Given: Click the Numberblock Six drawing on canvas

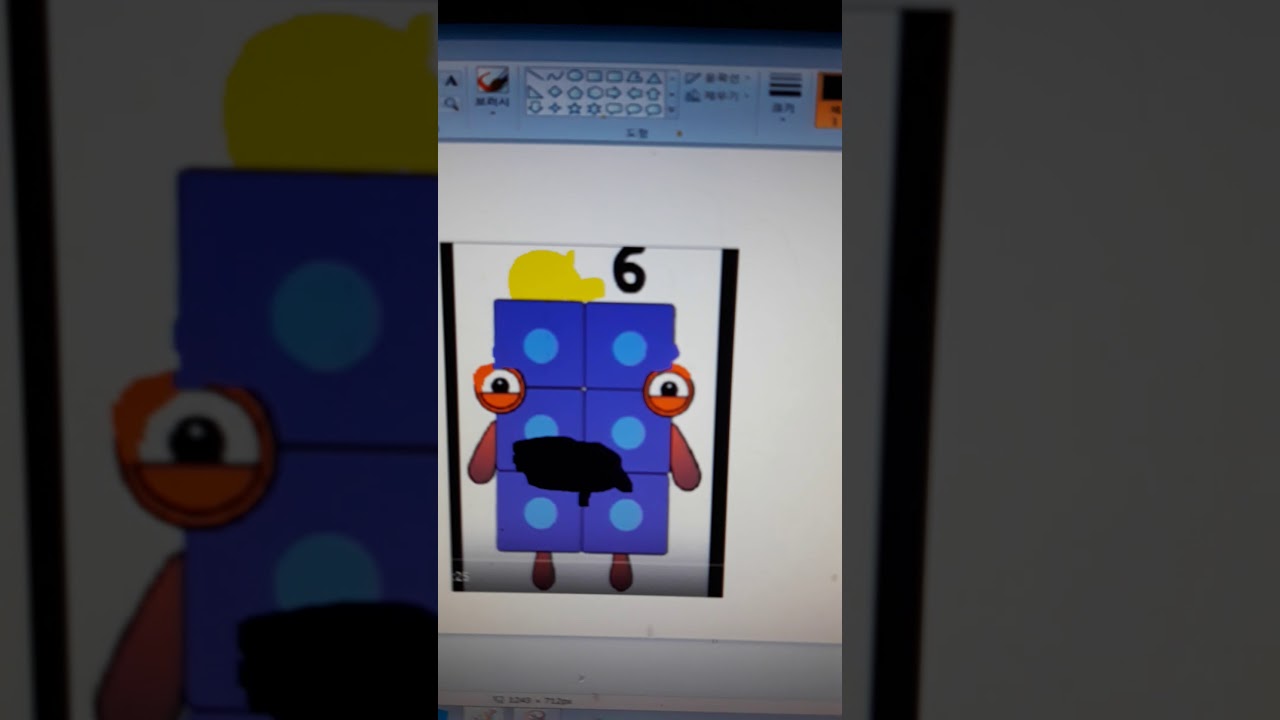Looking at the screenshot, I should pyautogui.click(x=585, y=420).
